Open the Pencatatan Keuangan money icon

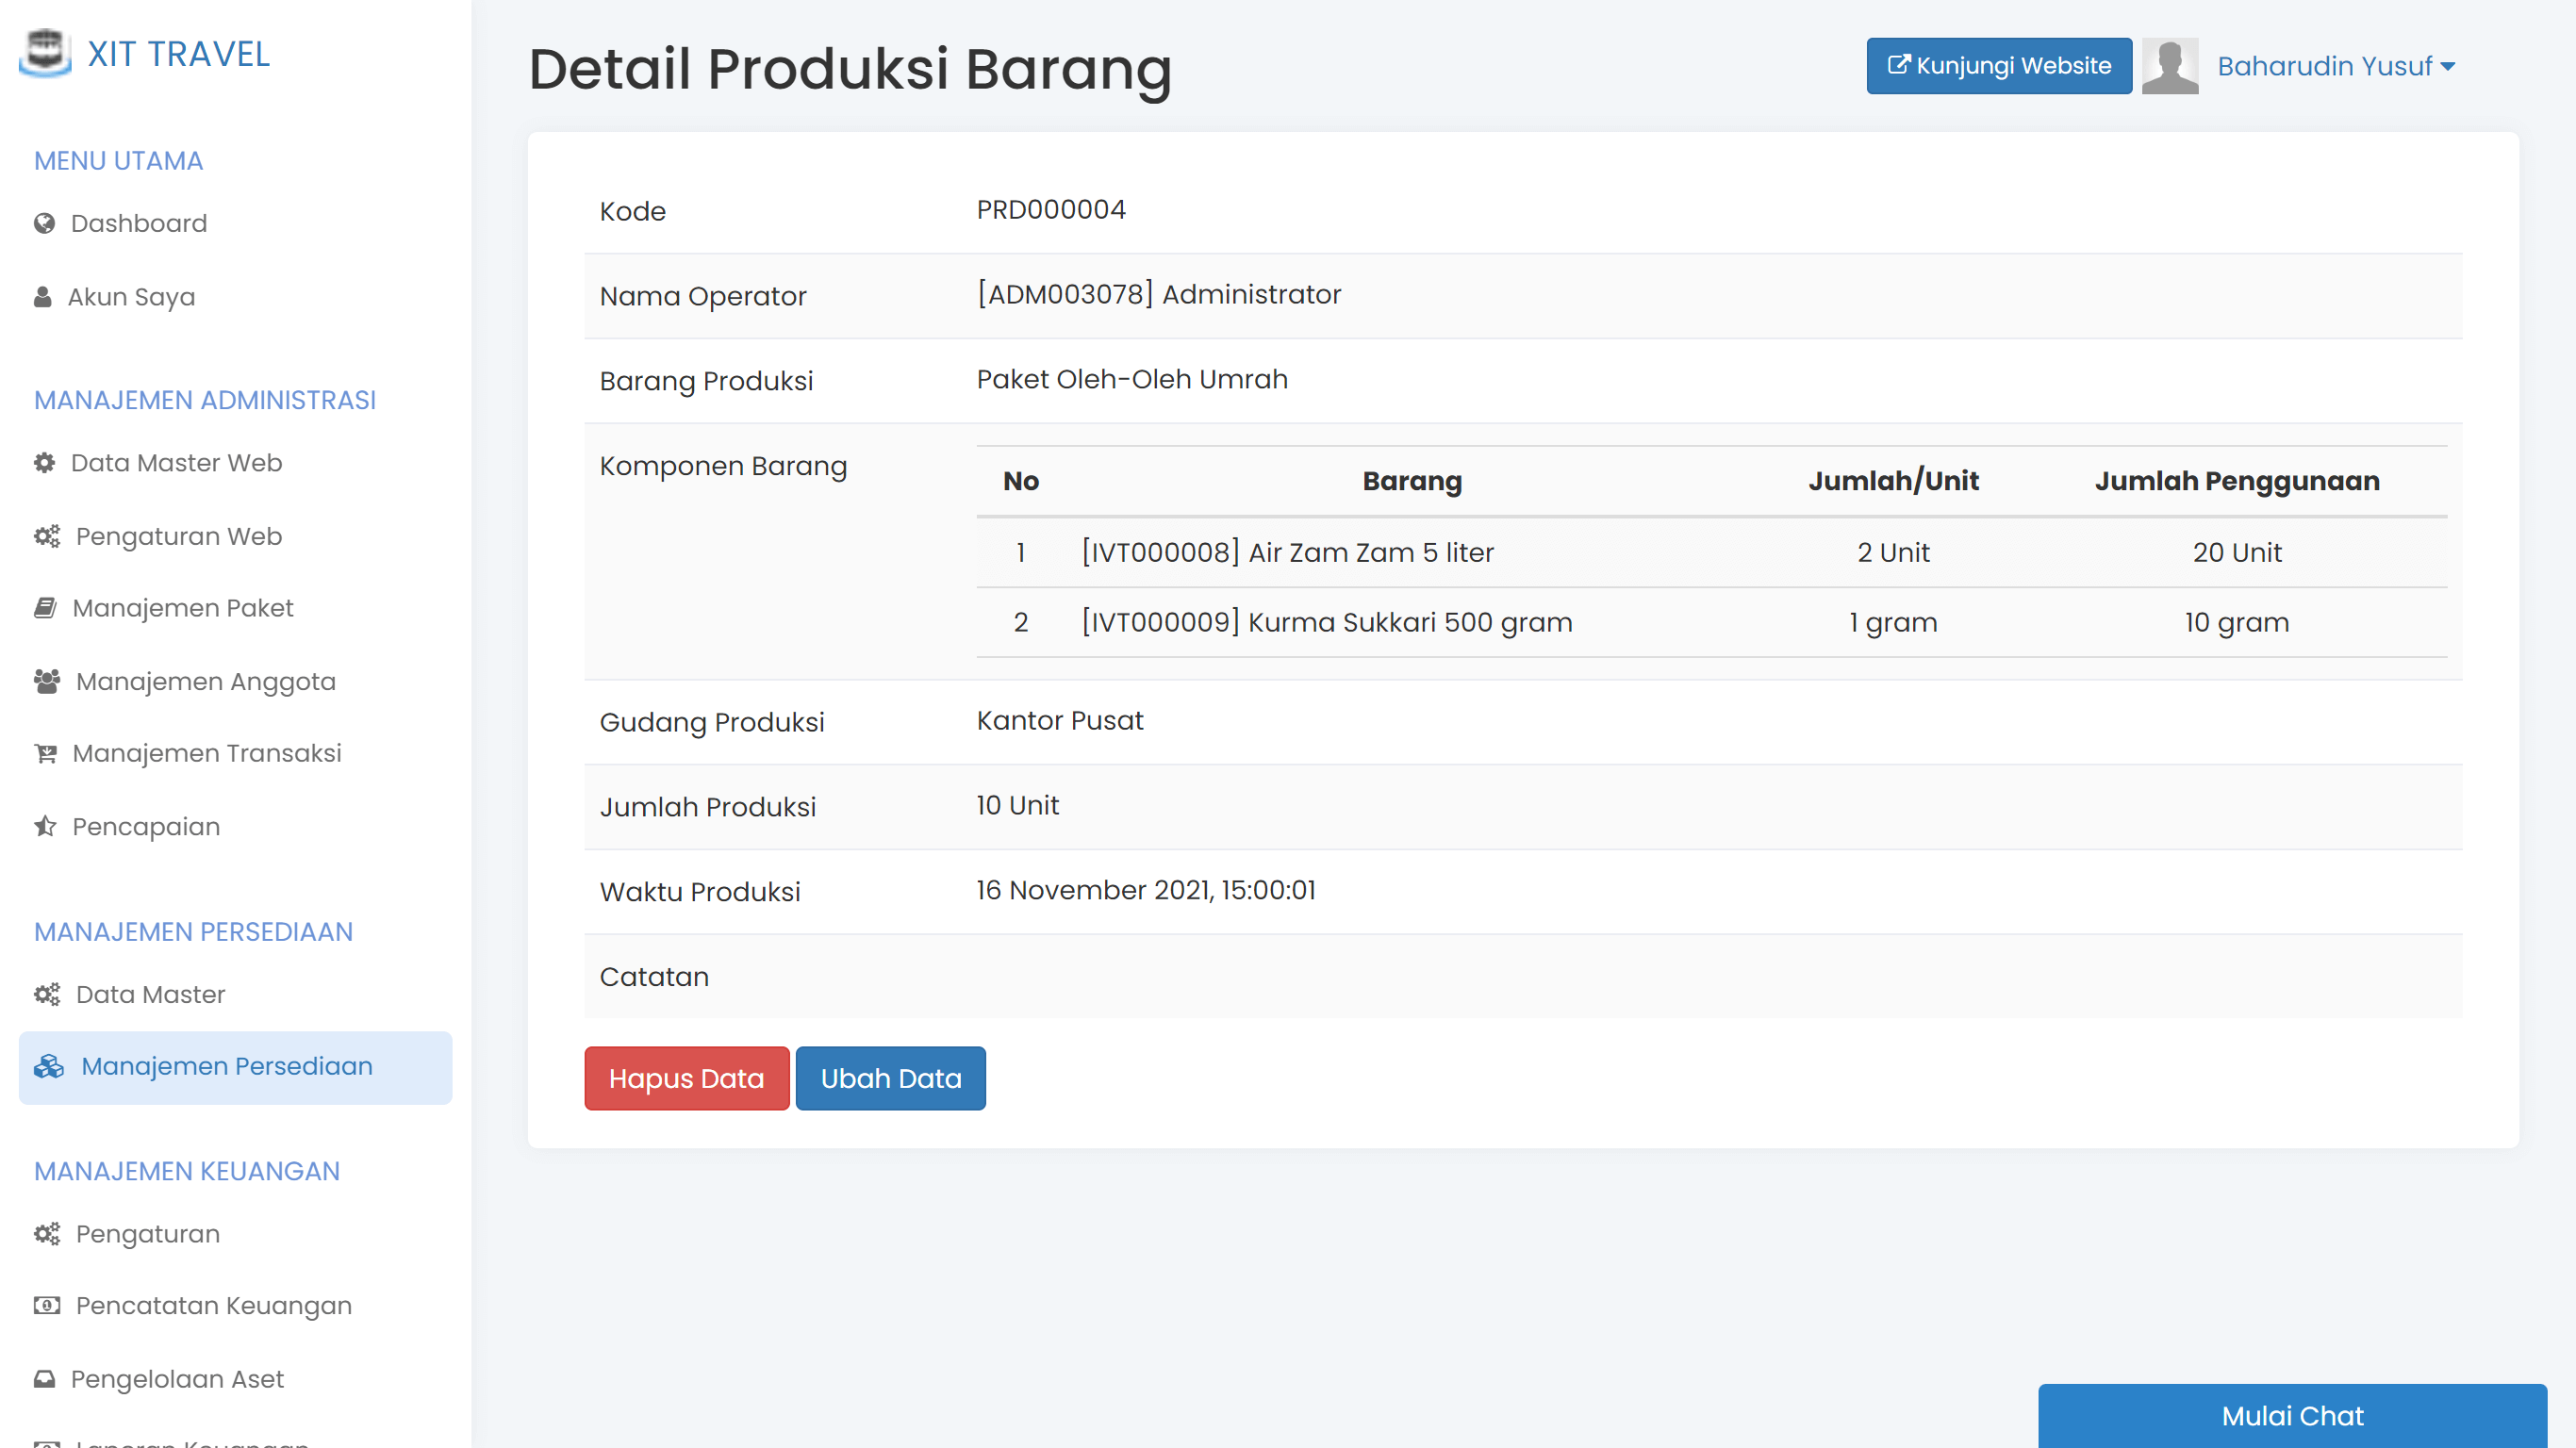44,1305
